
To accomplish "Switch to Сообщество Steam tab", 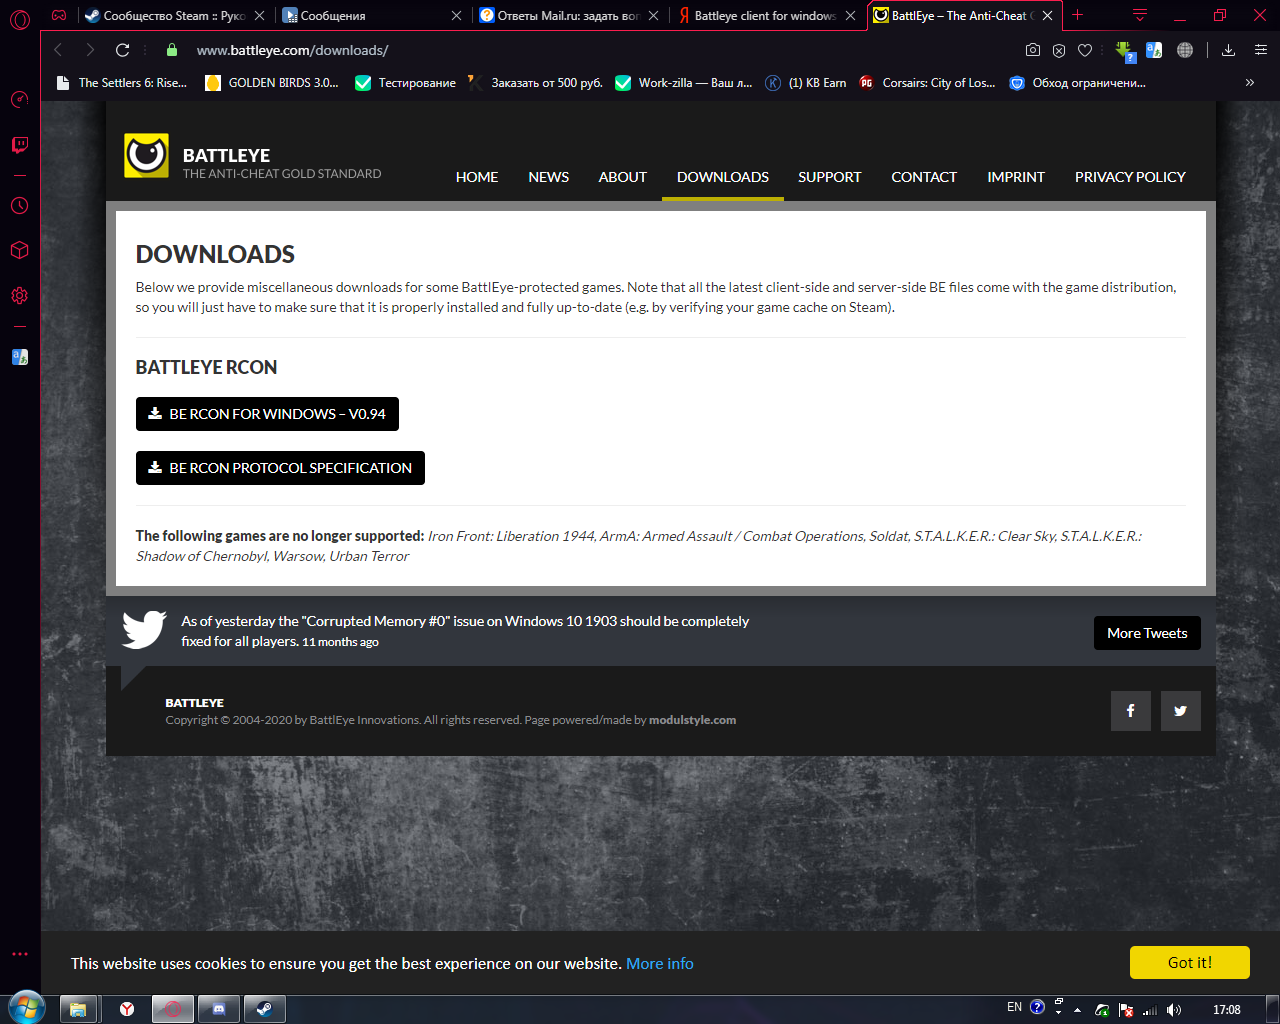I will pyautogui.click(x=174, y=16).
